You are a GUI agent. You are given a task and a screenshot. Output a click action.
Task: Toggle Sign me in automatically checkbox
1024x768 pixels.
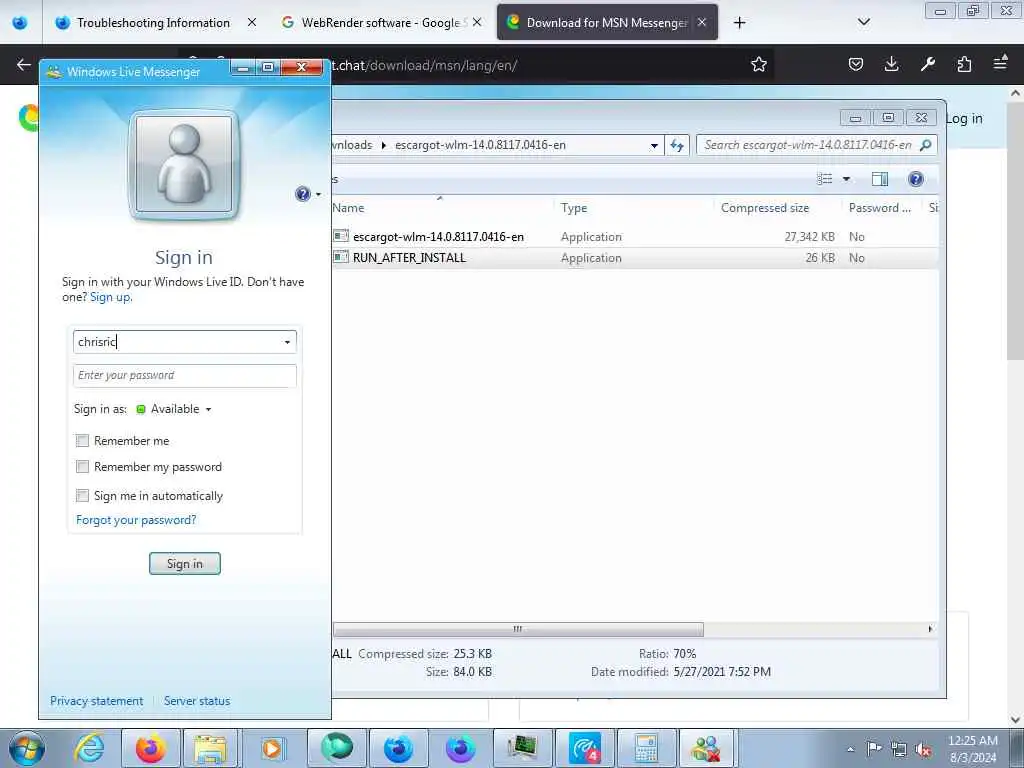(x=82, y=496)
